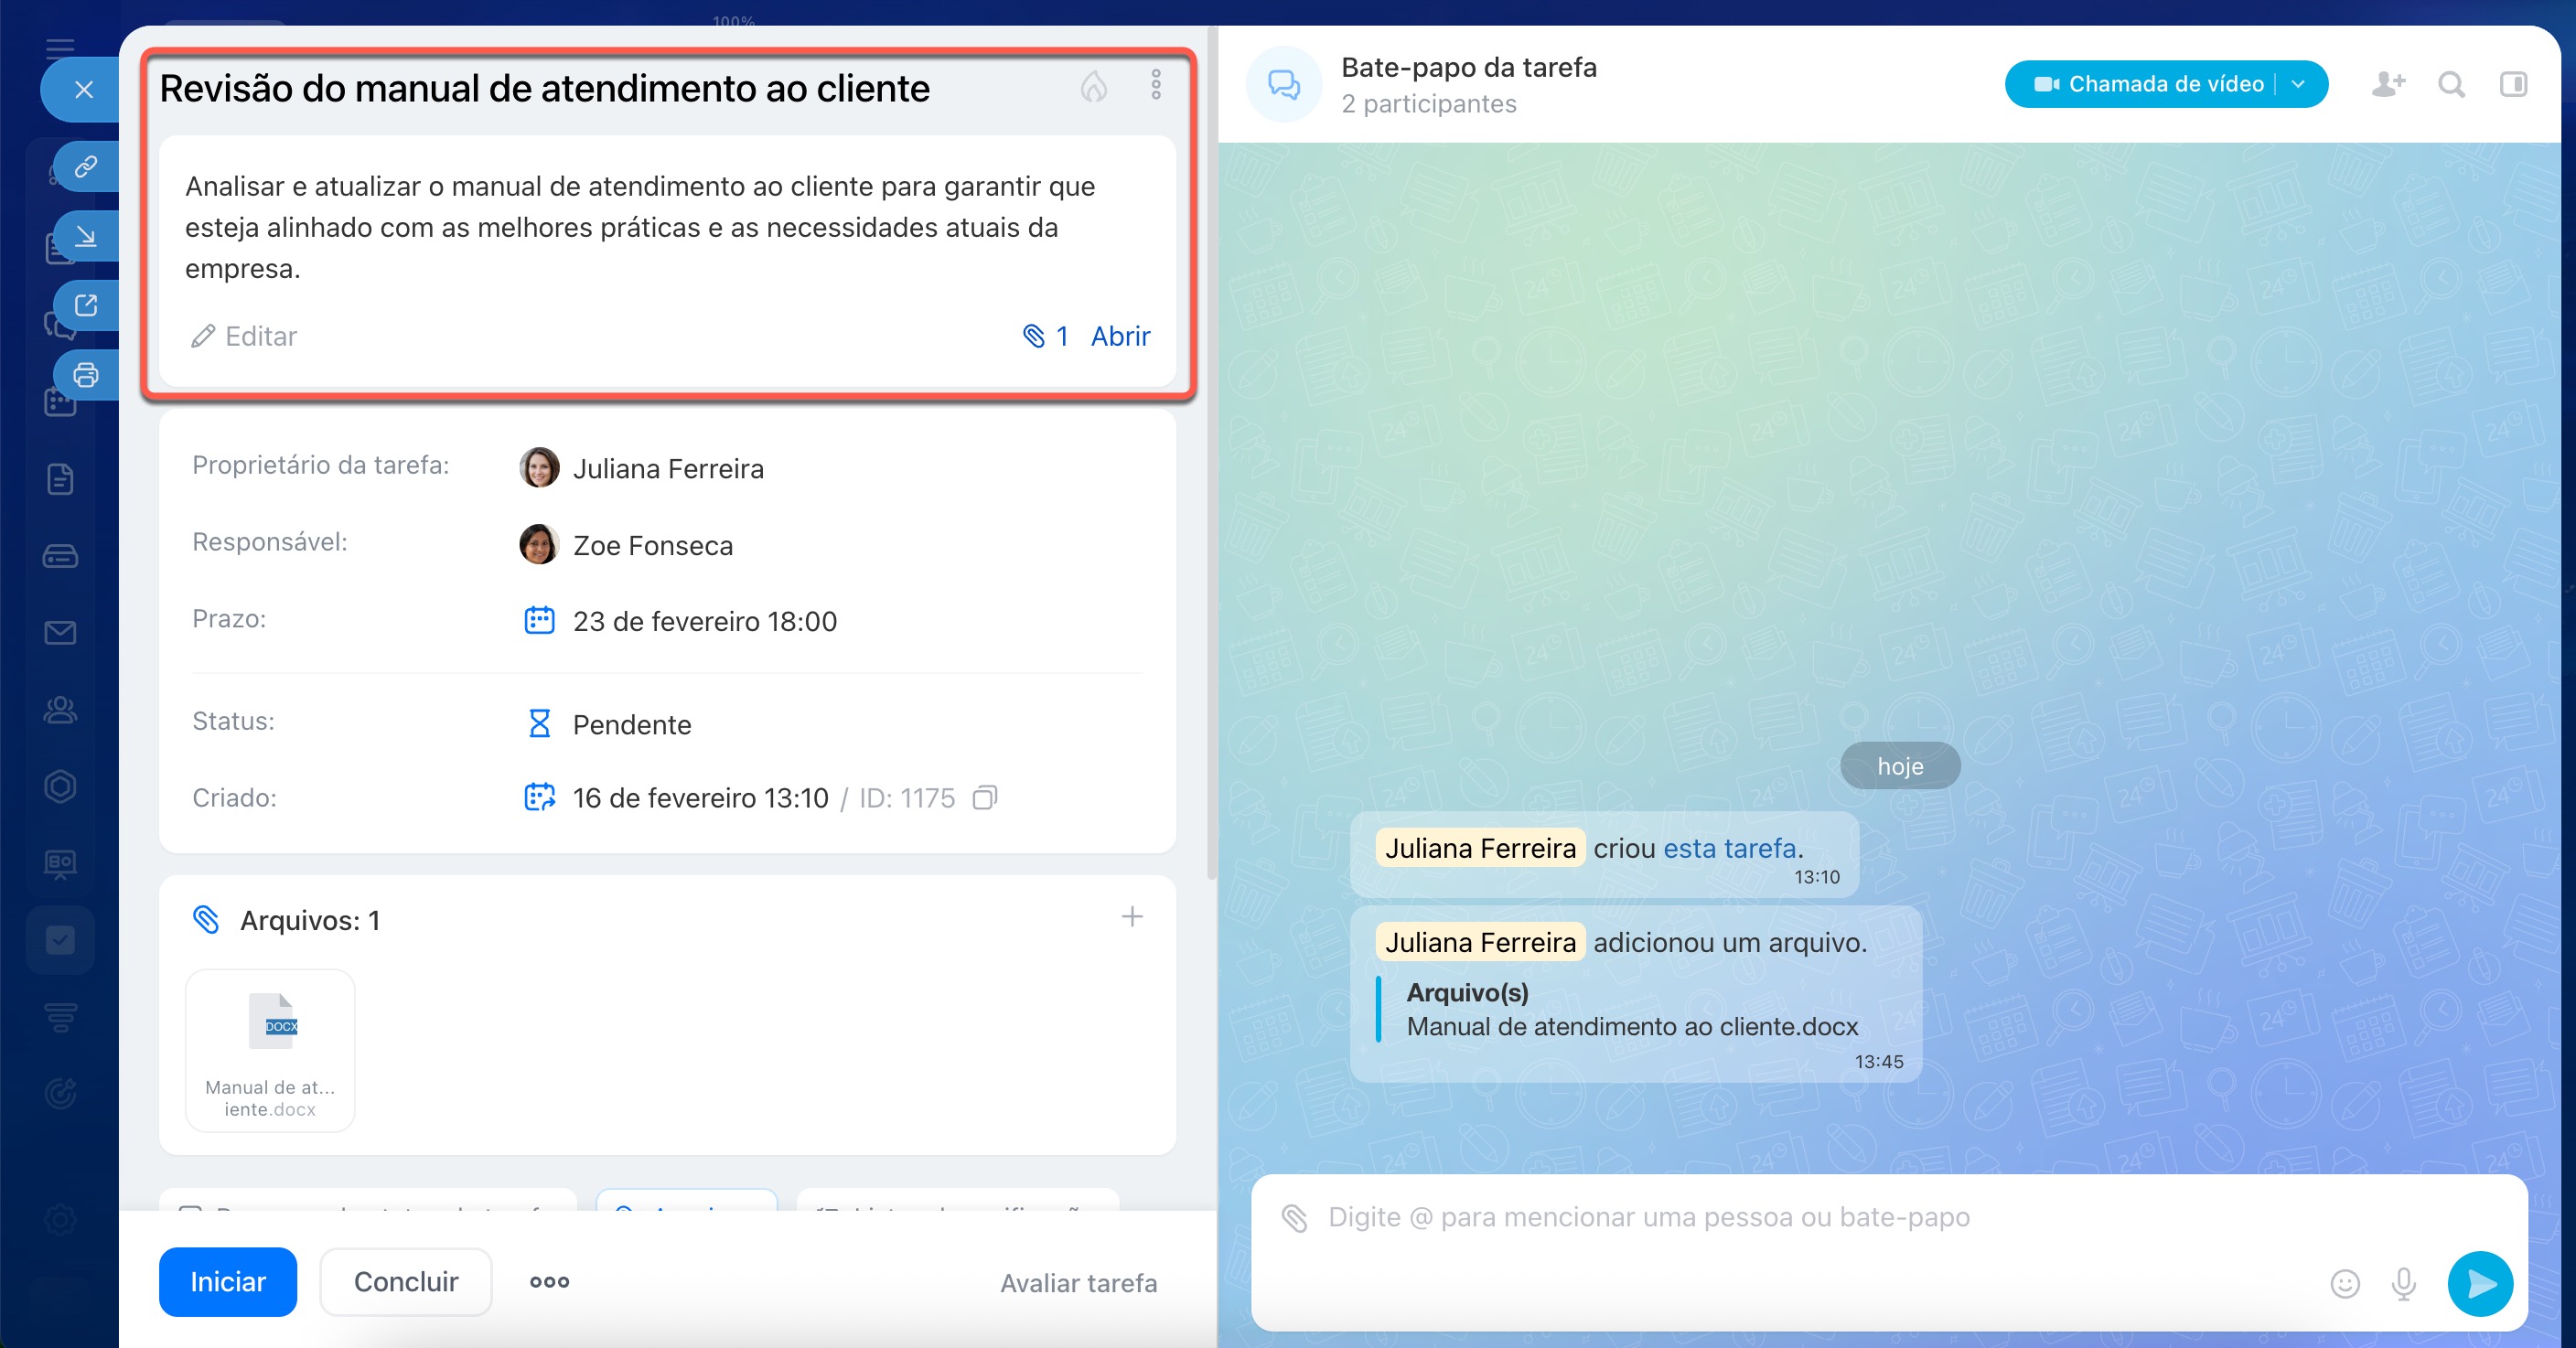
Task: Open the task title three-dot menu
Action: pos(1155,85)
